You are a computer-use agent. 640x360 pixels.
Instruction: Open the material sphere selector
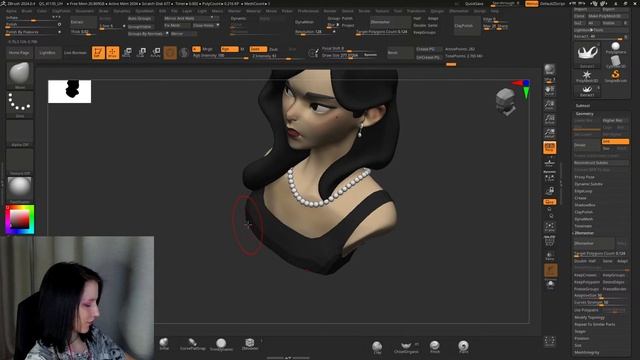(20, 189)
